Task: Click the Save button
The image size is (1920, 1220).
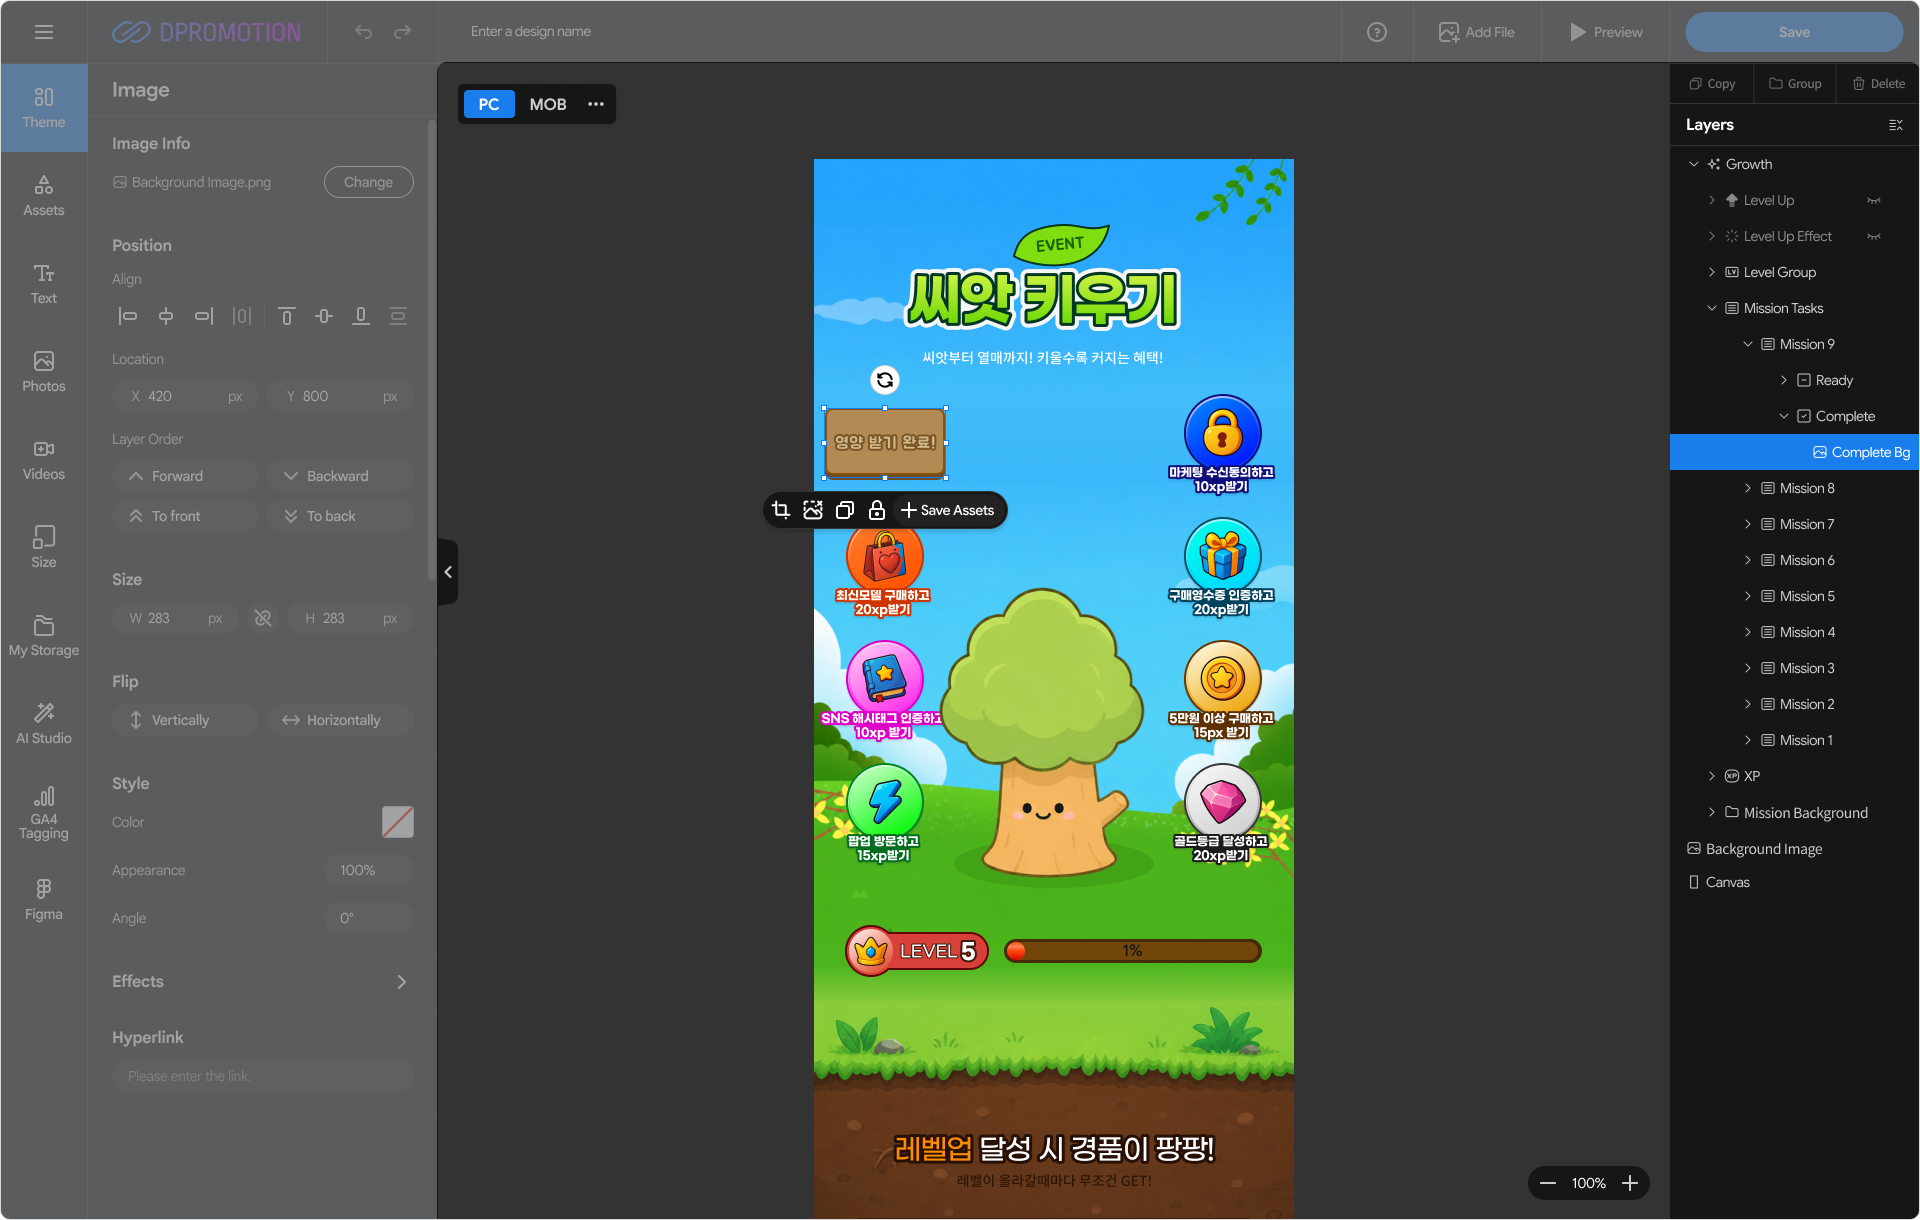Action: [1794, 32]
